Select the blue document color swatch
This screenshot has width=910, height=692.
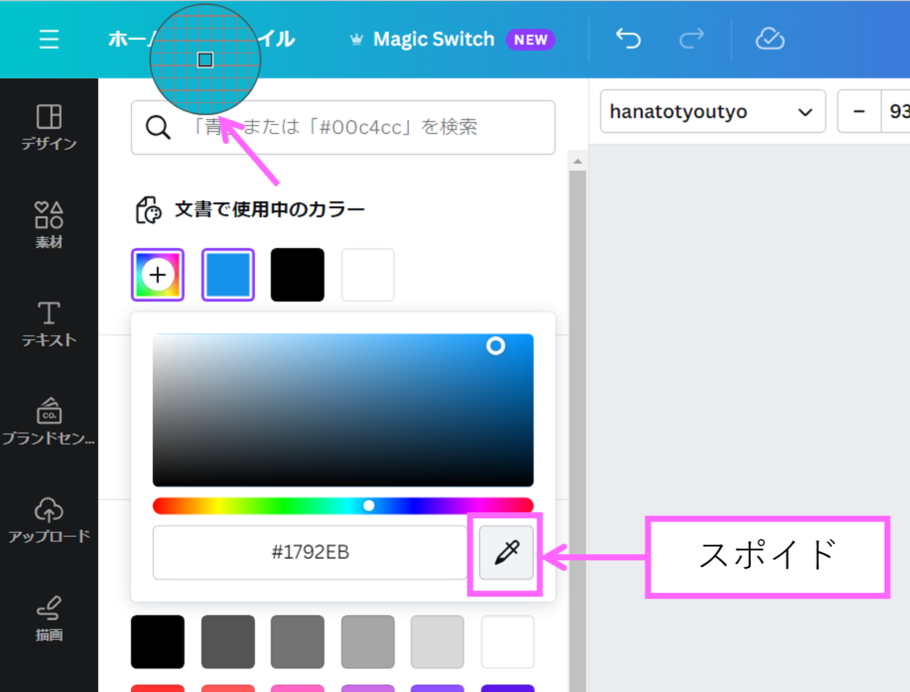click(228, 275)
